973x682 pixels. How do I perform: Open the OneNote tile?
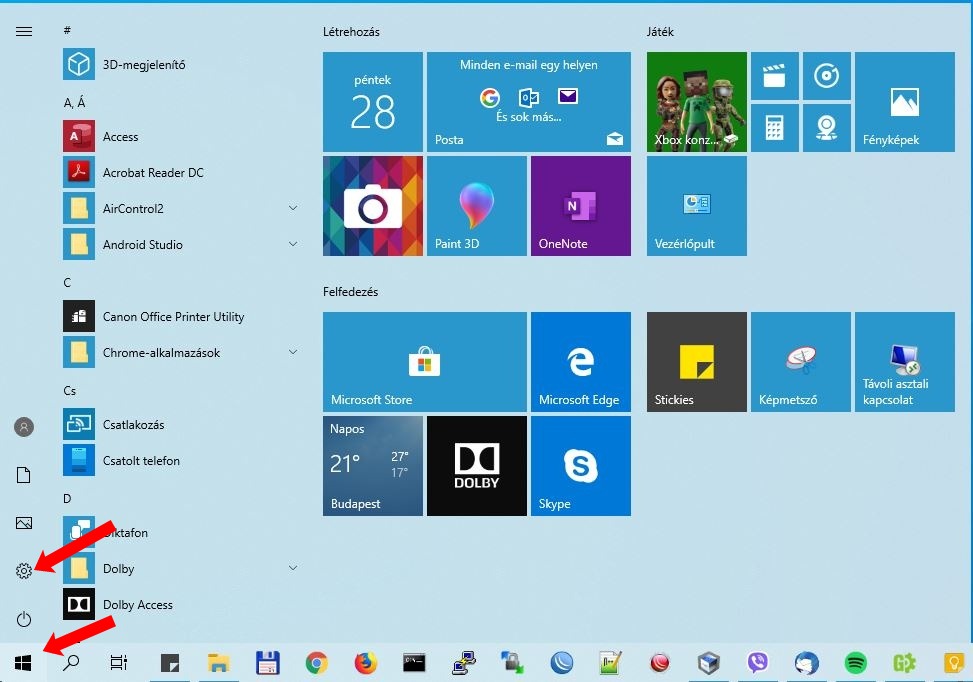coord(580,205)
